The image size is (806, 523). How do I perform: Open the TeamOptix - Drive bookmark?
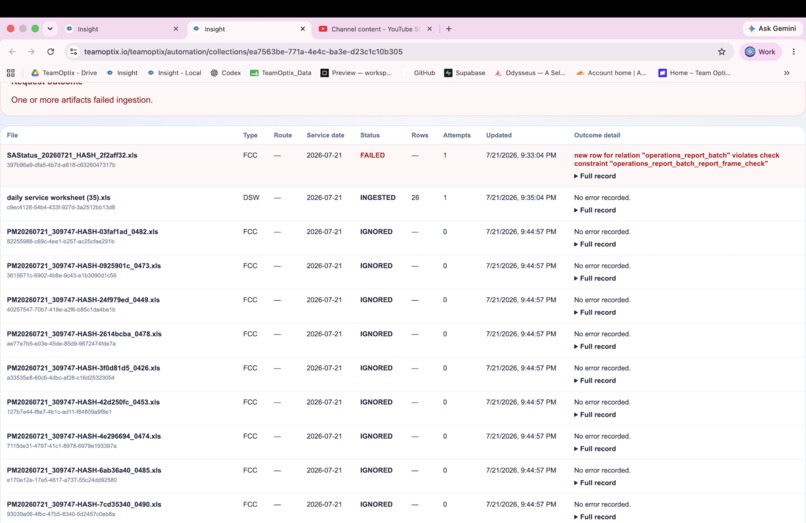click(x=64, y=73)
